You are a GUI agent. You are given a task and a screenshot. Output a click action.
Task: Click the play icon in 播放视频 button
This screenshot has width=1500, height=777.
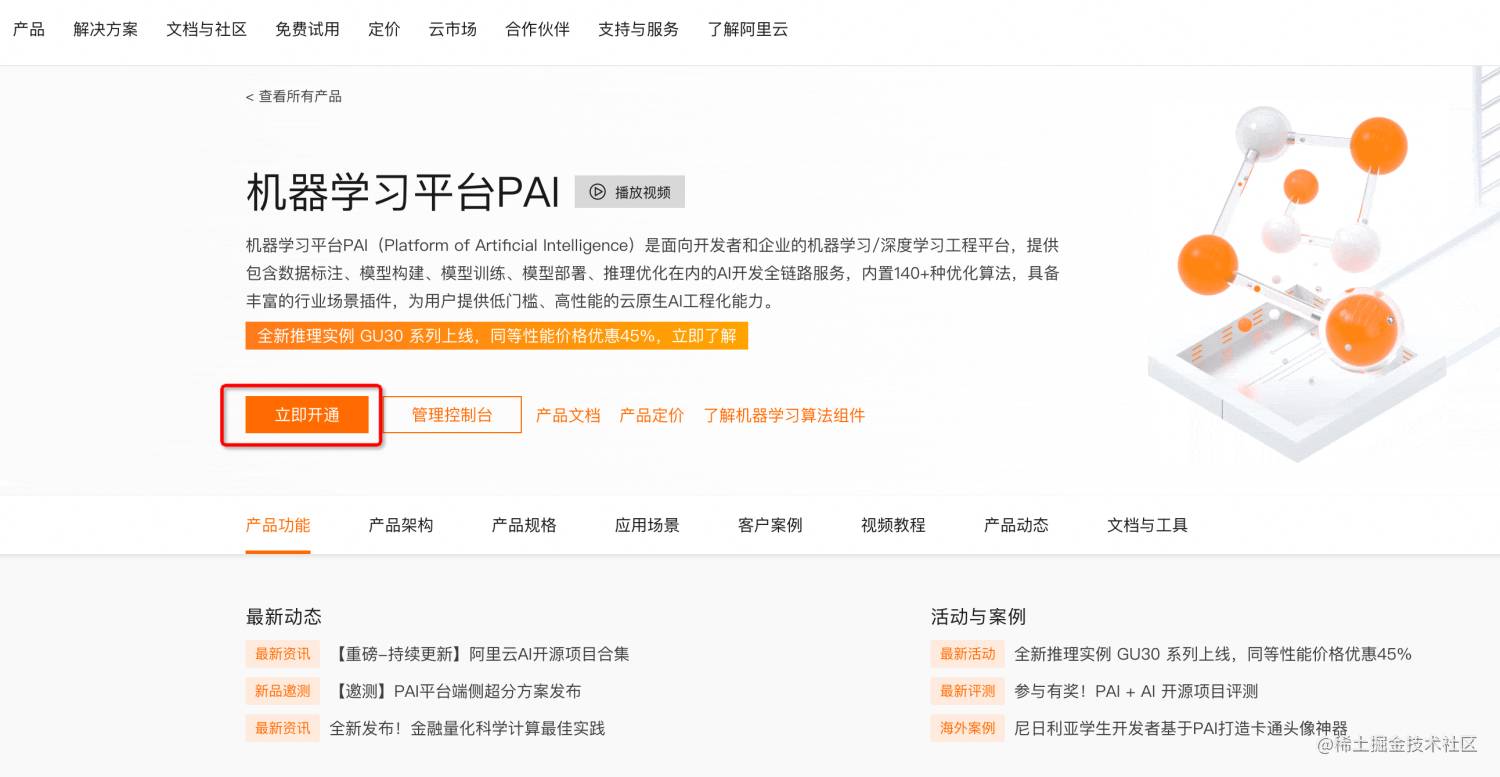coord(598,192)
